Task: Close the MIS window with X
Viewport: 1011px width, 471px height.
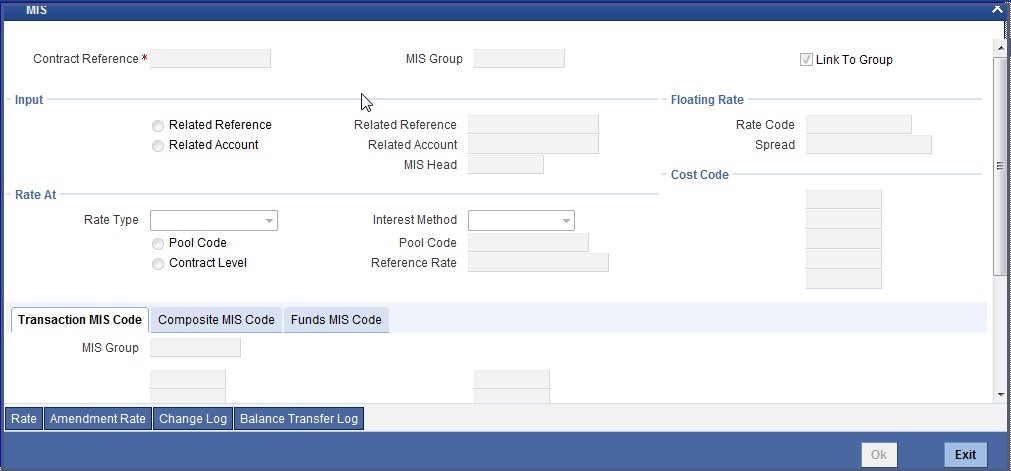Action: 997,8
